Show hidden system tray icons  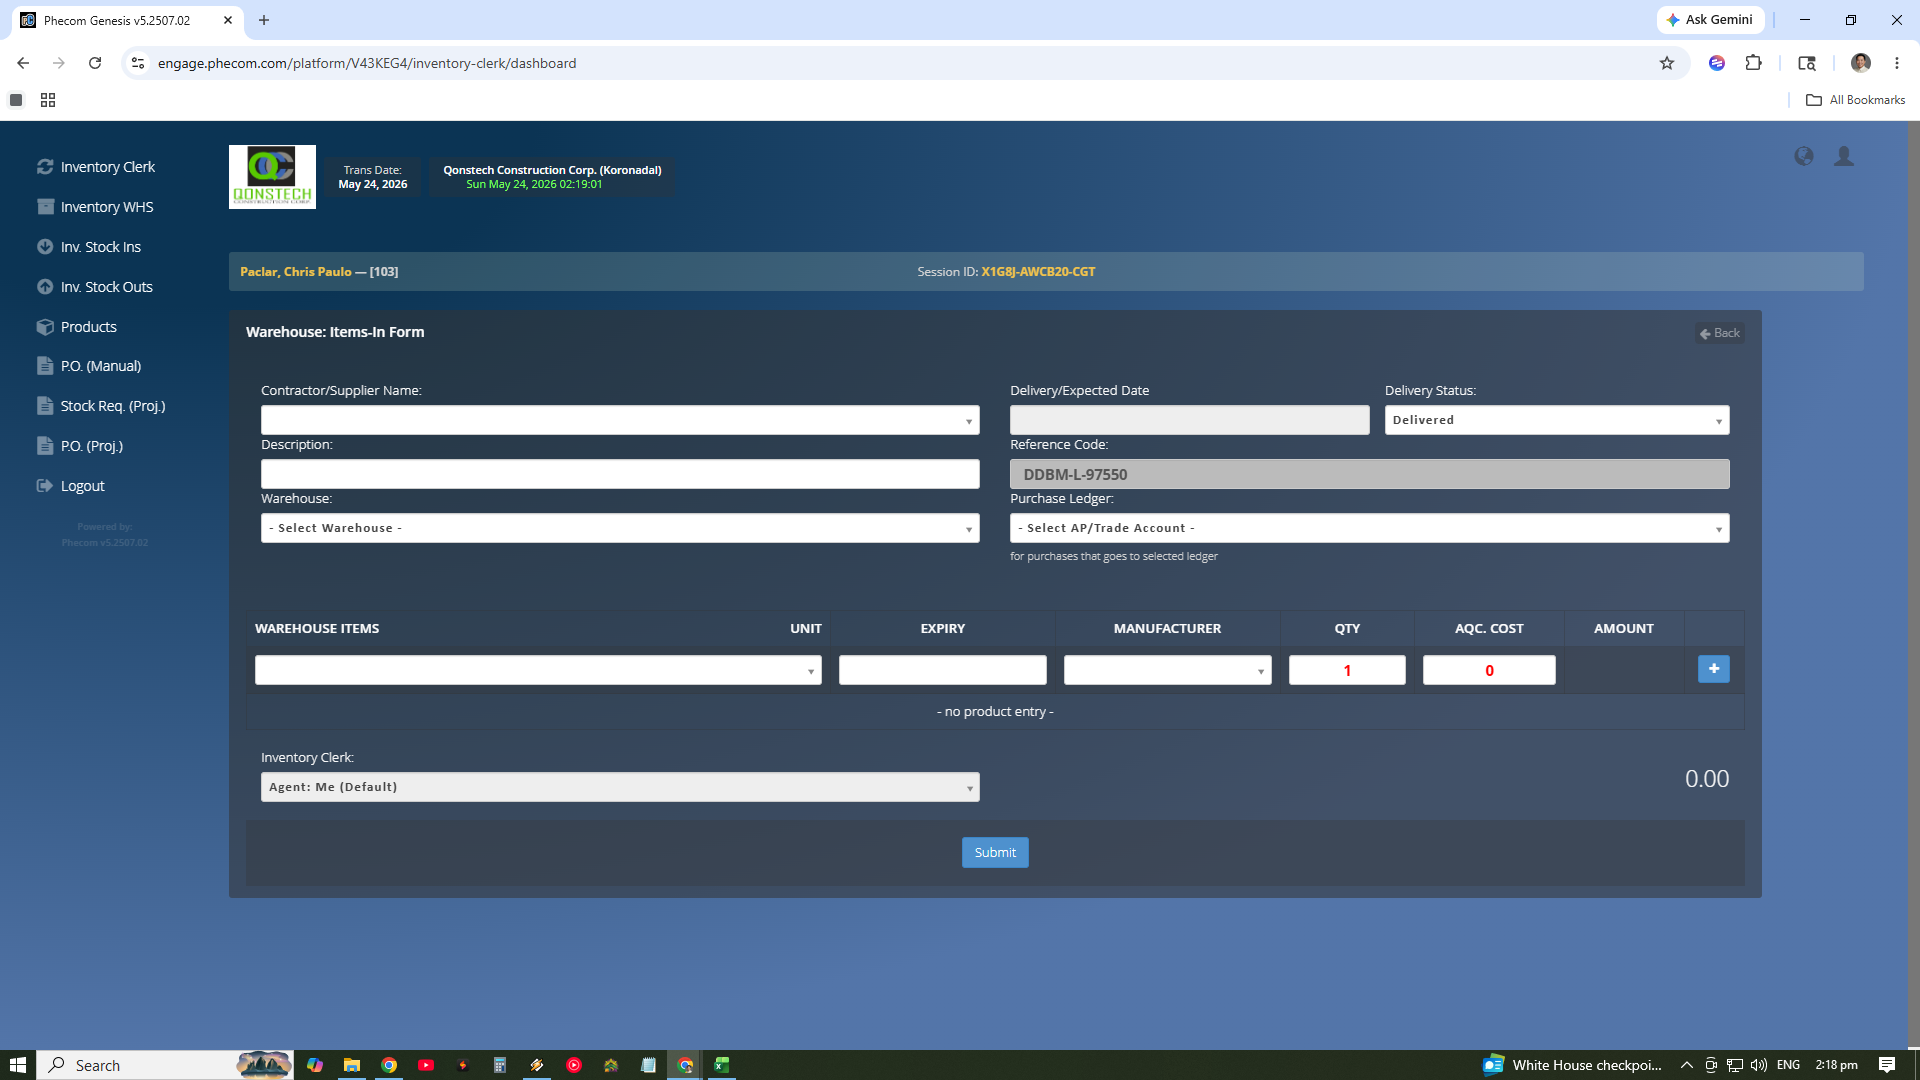pos(1687,1065)
